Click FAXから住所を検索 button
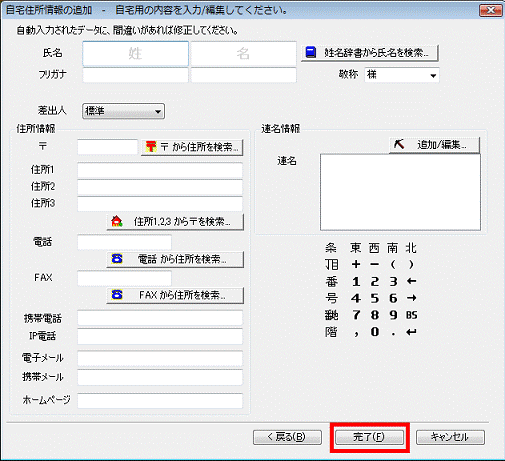 [x=175, y=295]
